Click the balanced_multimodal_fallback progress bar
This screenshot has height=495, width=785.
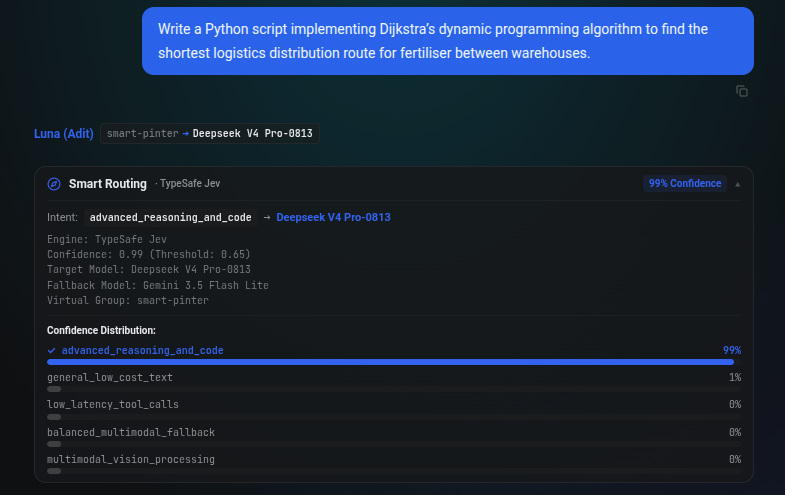[x=394, y=444]
